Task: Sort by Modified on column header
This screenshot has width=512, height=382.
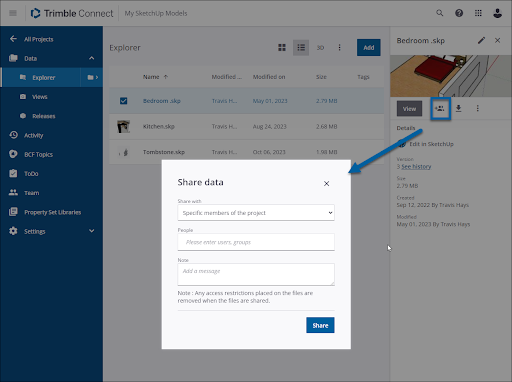Action: click(269, 77)
